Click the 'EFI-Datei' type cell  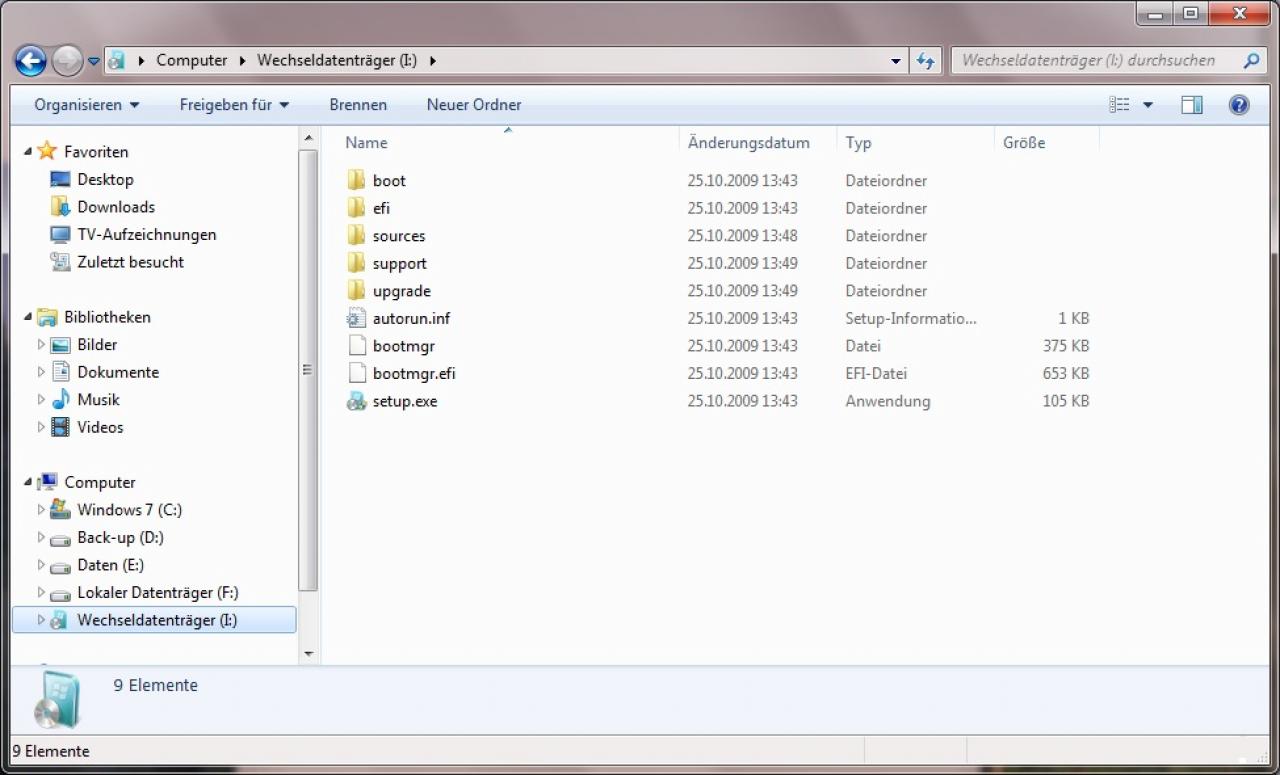click(x=876, y=373)
